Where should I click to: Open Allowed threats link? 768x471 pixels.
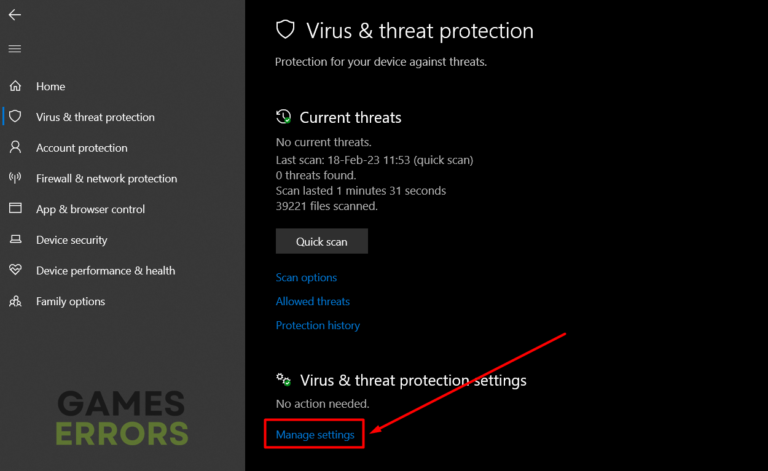(313, 301)
